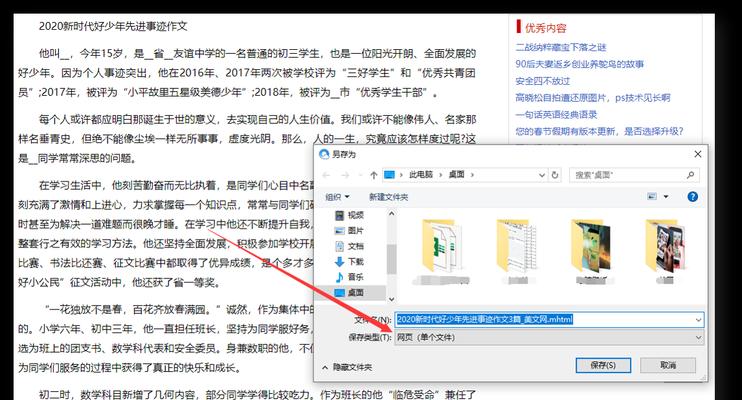This screenshot has height=400, width=742.
Task: Select 音乐 in navigation pane
Action: coord(349,277)
